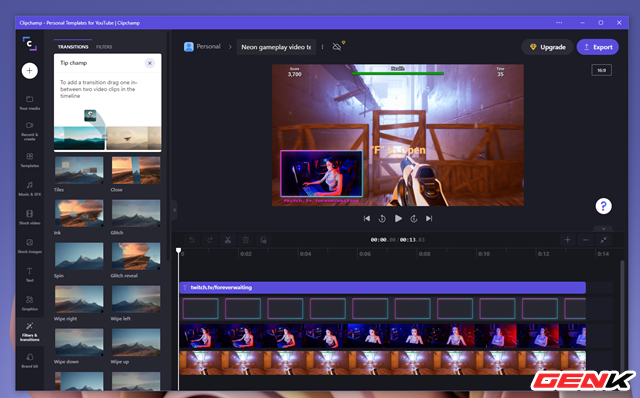The image size is (640, 398).
Task: Open the window title bar more options
Action: [x=559, y=23]
